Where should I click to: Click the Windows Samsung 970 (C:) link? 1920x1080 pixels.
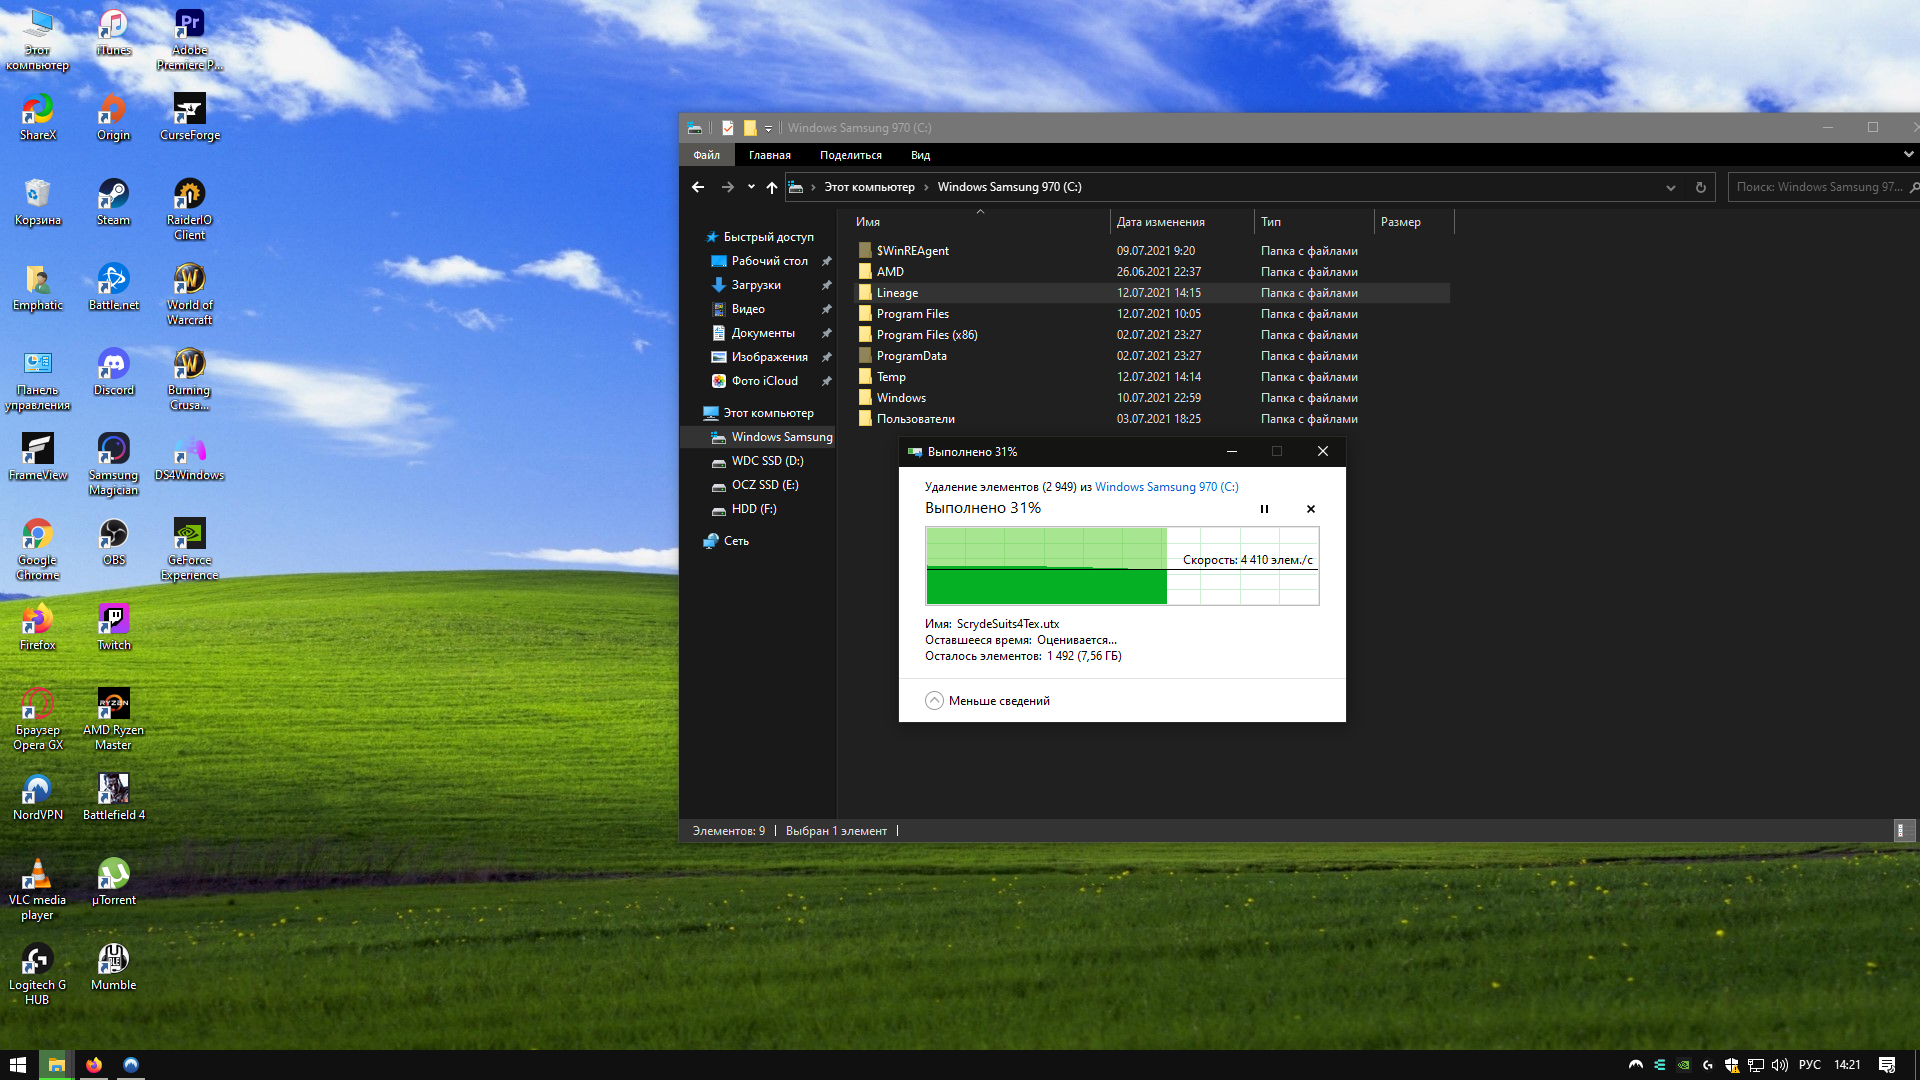coord(1166,487)
